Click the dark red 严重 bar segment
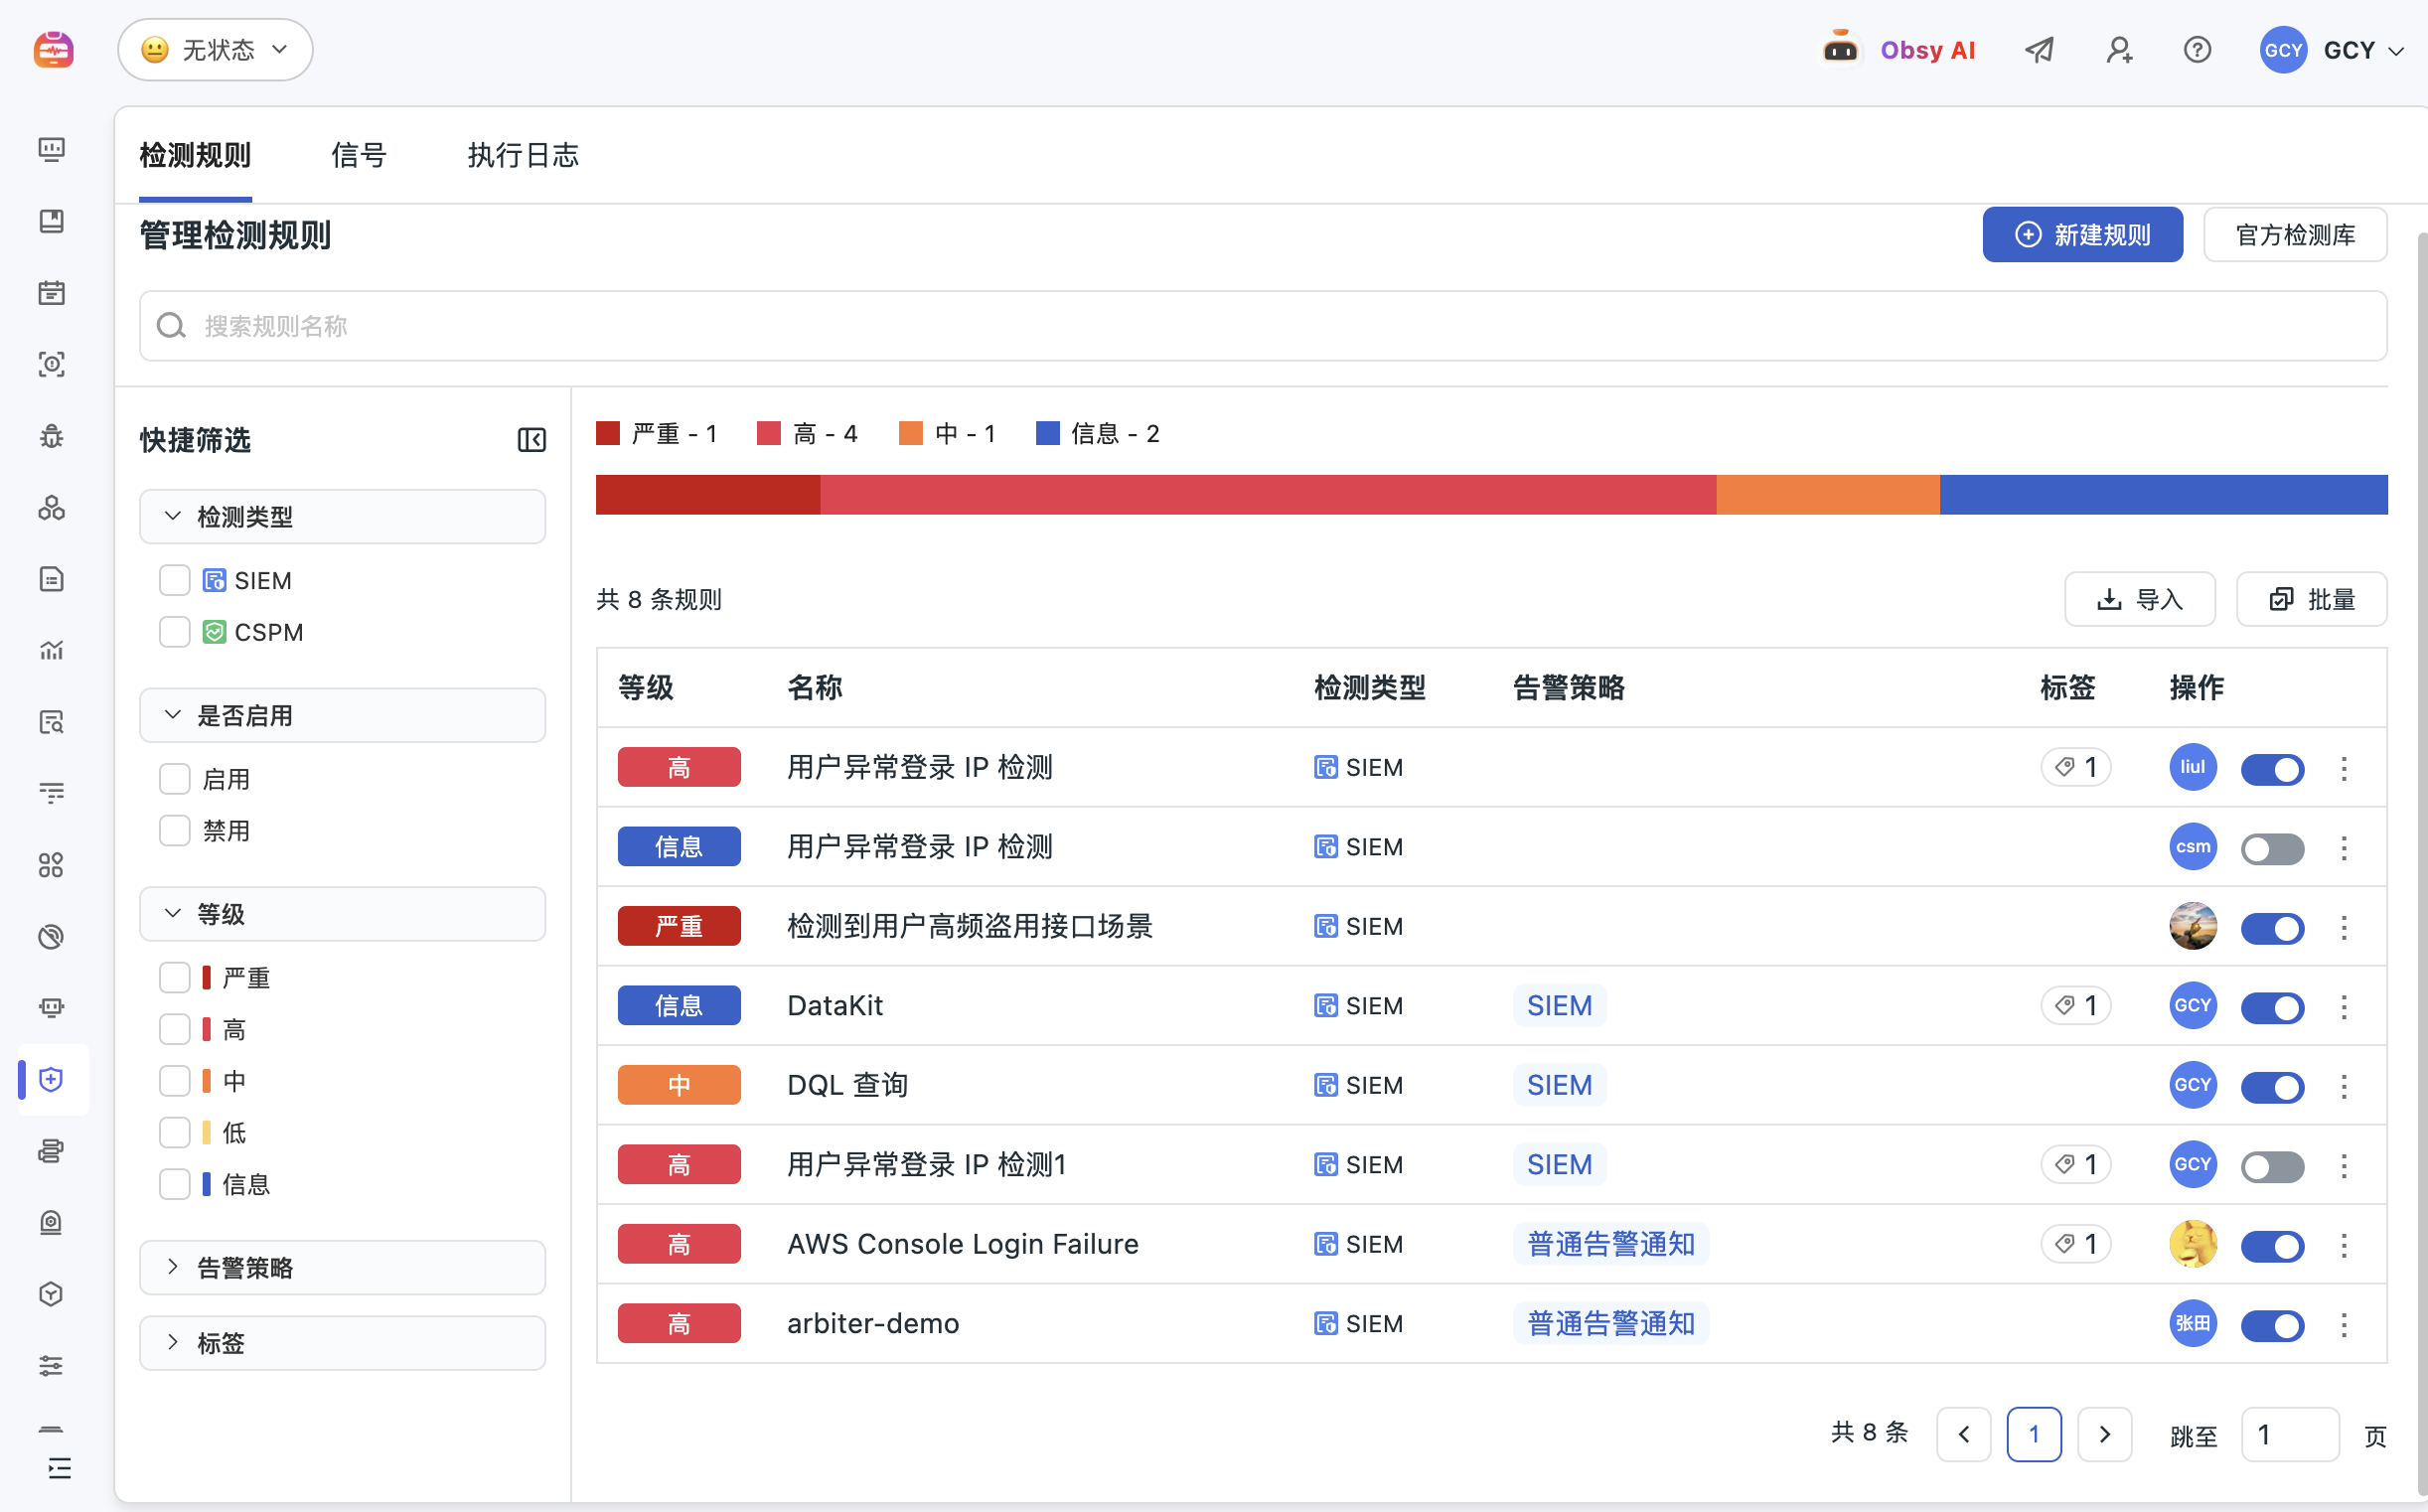 click(x=708, y=495)
